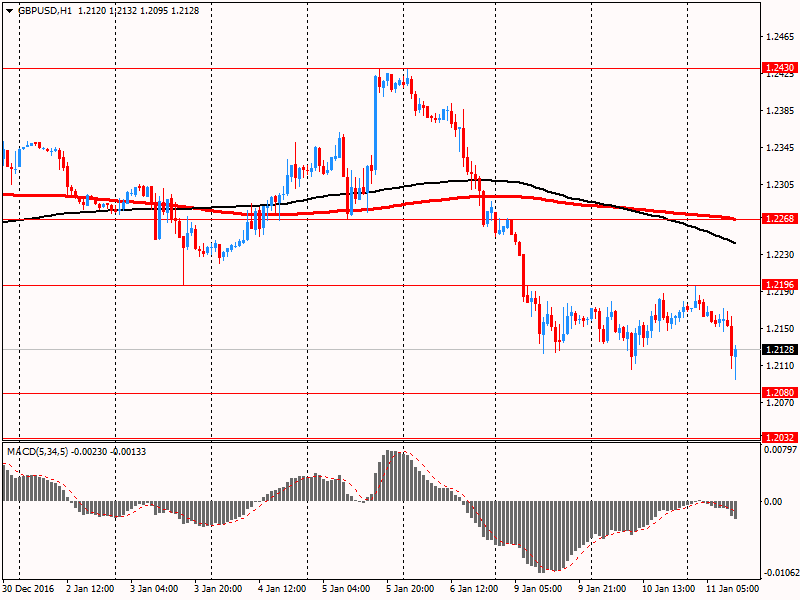The width and height of the screenshot is (800, 600).
Task: Click the 3 Jan 04:00 time label
Action: (155, 589)
